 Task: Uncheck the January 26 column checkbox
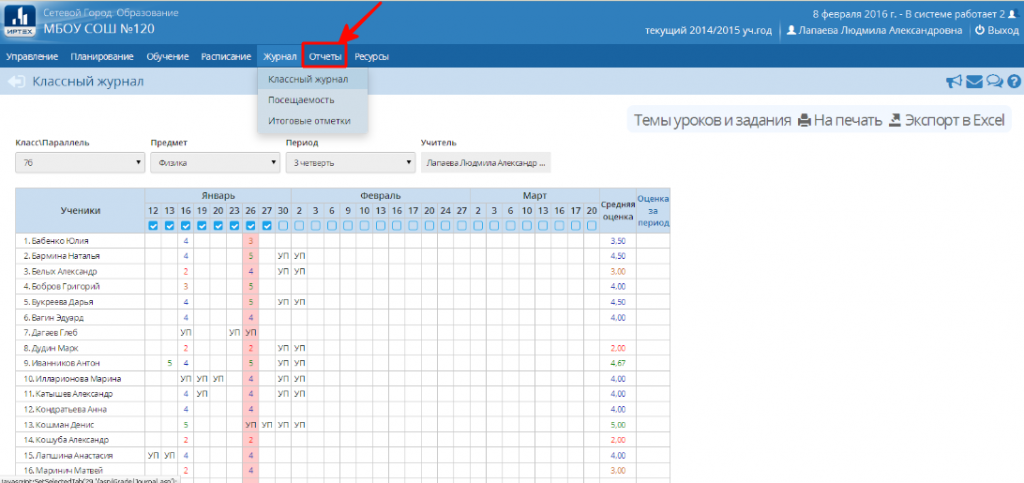pyautogui.click(x=250, y=226)
